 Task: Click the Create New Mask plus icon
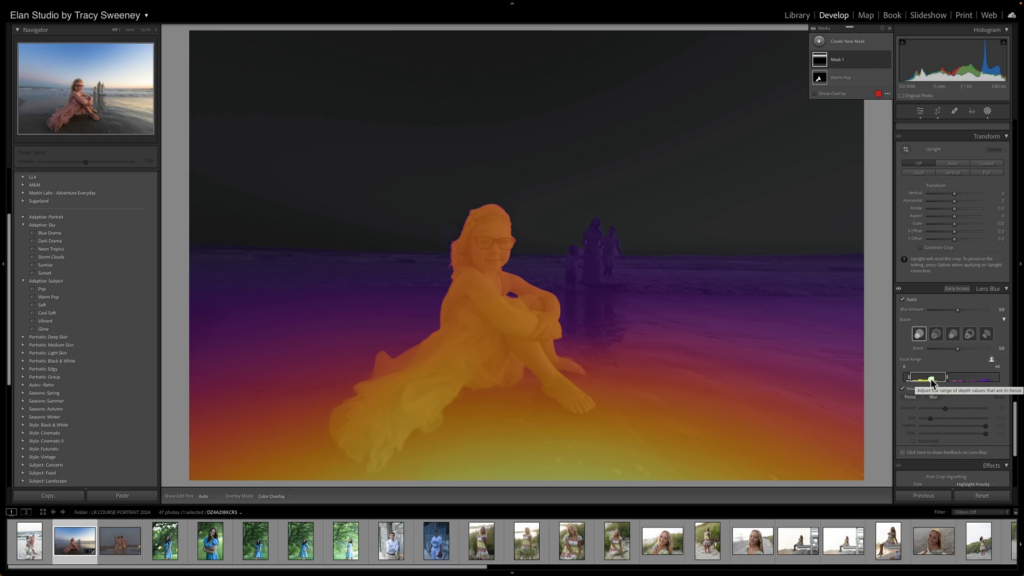[x=819, y=41]
